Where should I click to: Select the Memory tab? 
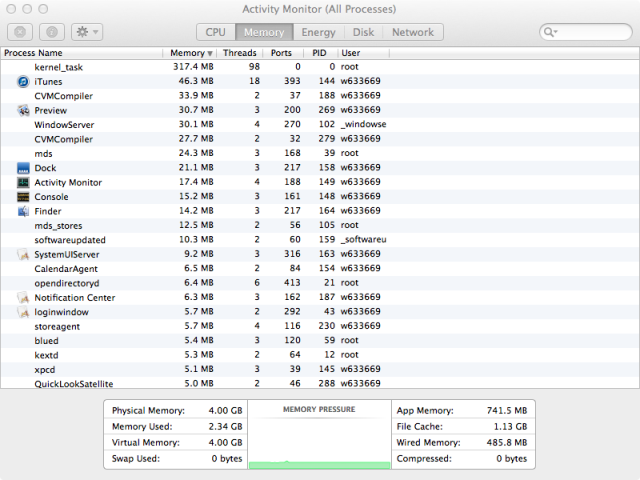[x=264, y=32]
